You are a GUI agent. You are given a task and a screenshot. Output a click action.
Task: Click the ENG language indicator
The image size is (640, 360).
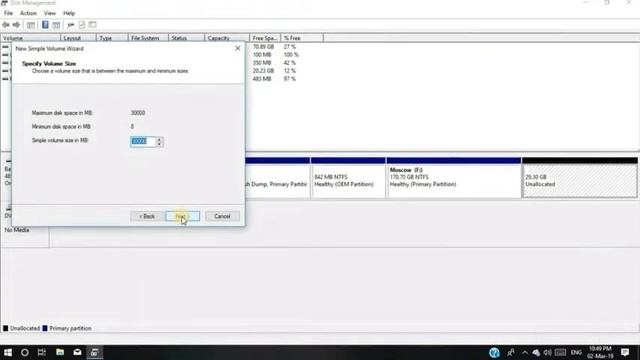[x=576, y=352]
